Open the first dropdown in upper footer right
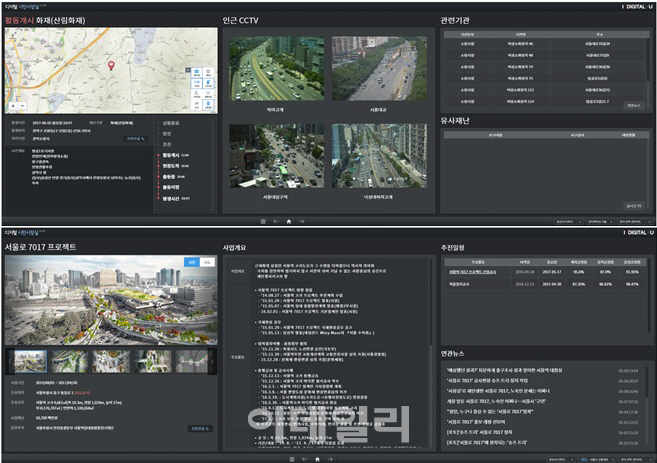The width and height of the screenshot is (657, 463). (x=569, y=221)
